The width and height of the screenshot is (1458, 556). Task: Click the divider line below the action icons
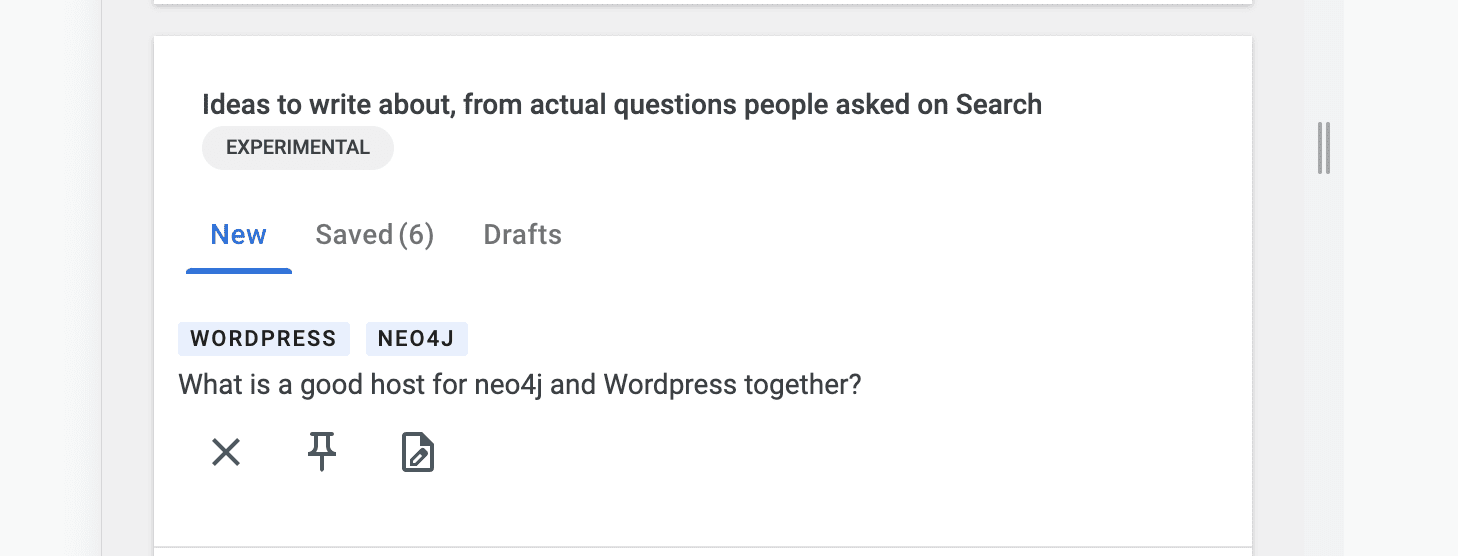[x=702, y=546]
